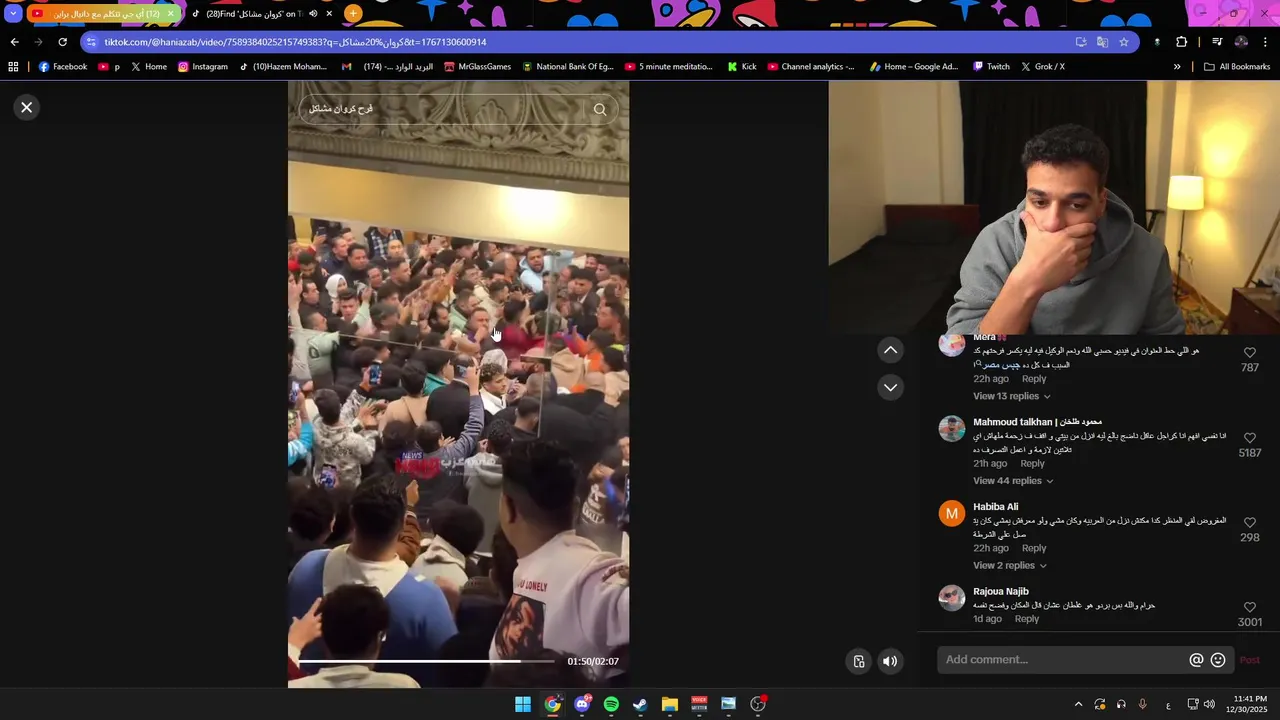Open the apps grid in bookmarks bar
Viewport: 1280px width, 720px height.
(13, 67)
